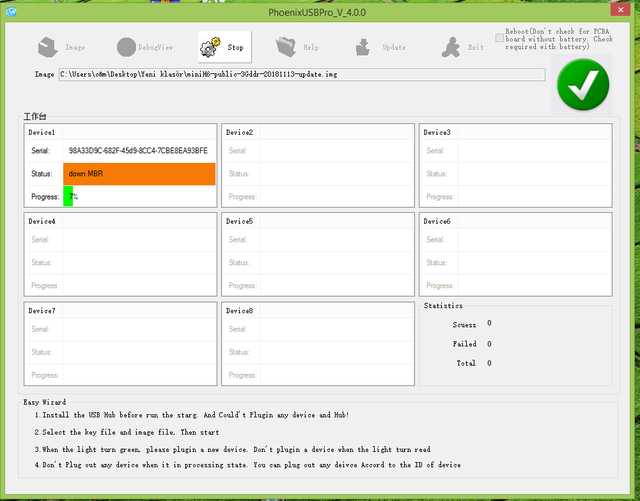Click the Easy Wizard group title
Screen dimensions: 640x501
point(44,402)
